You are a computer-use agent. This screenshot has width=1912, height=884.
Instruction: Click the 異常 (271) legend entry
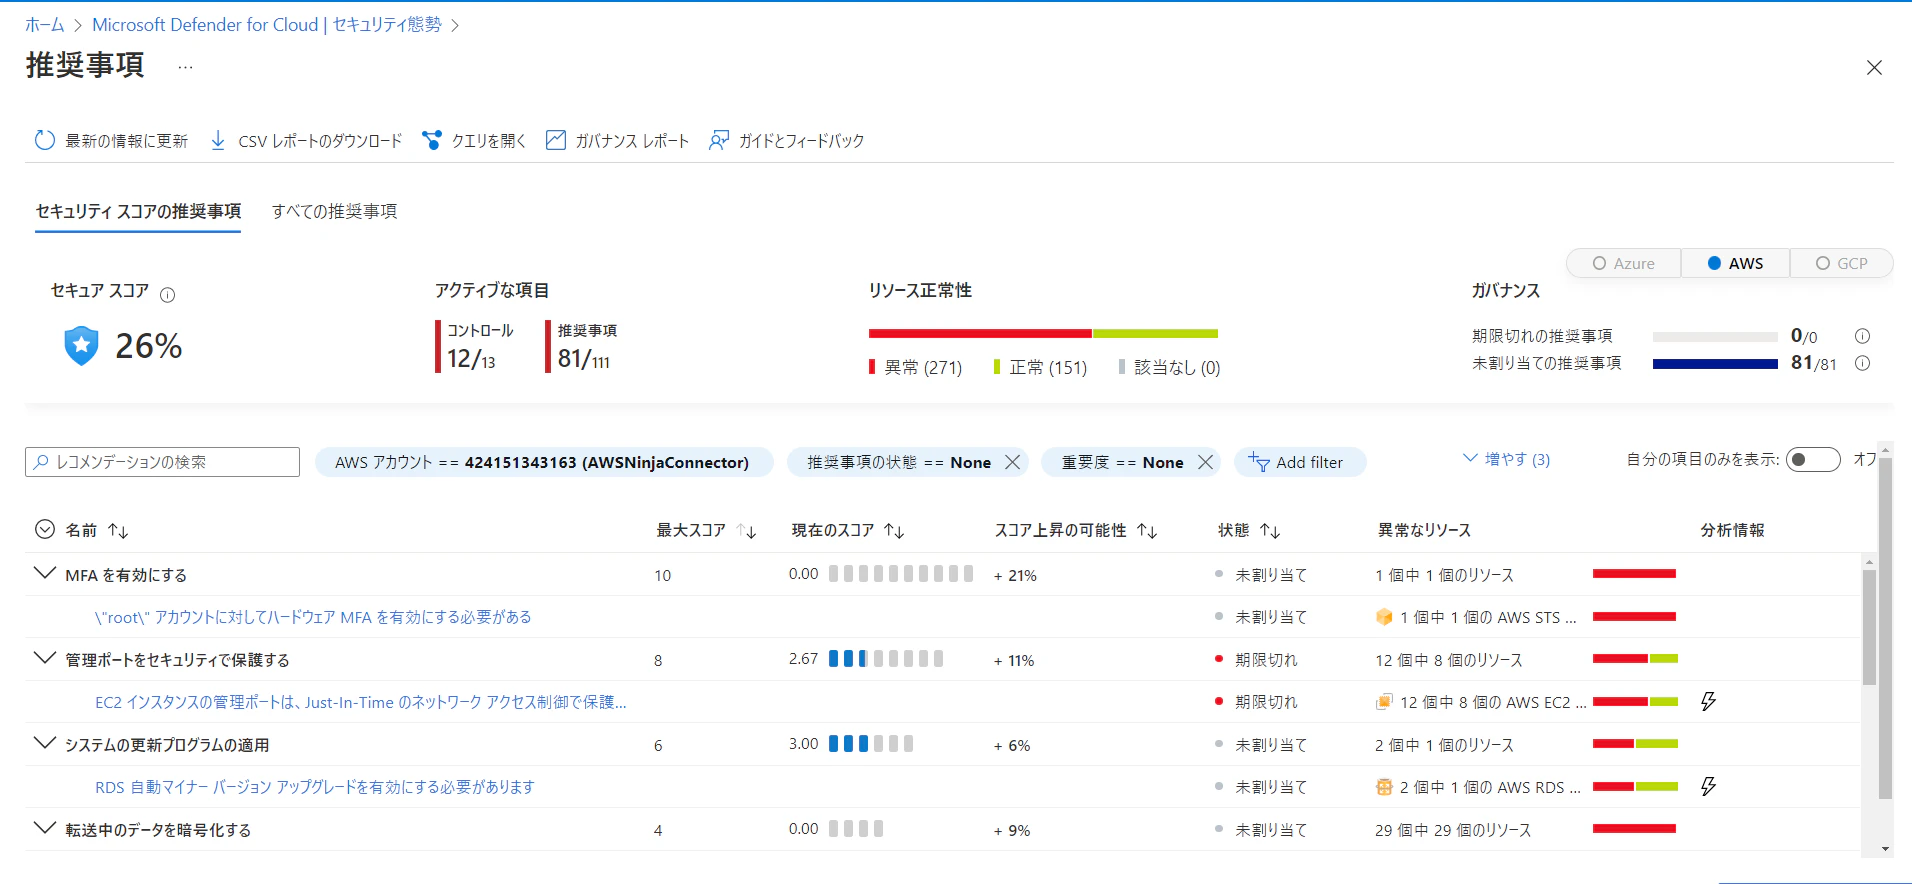(915, 367)
